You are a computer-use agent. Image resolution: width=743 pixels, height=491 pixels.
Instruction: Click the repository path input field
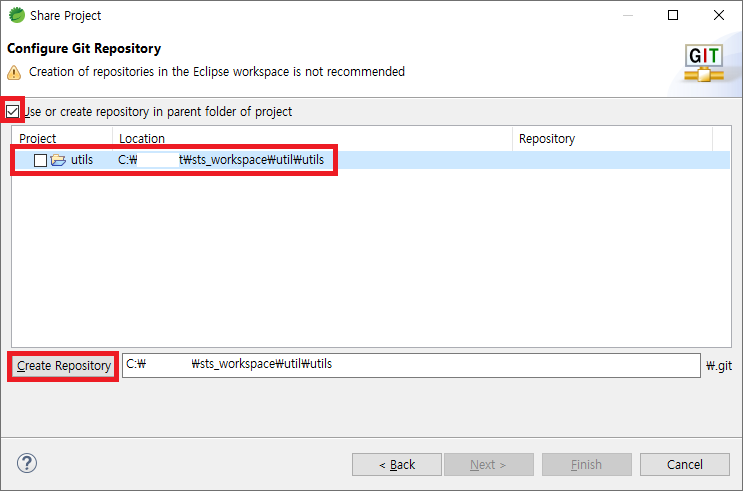pos(411,365)
